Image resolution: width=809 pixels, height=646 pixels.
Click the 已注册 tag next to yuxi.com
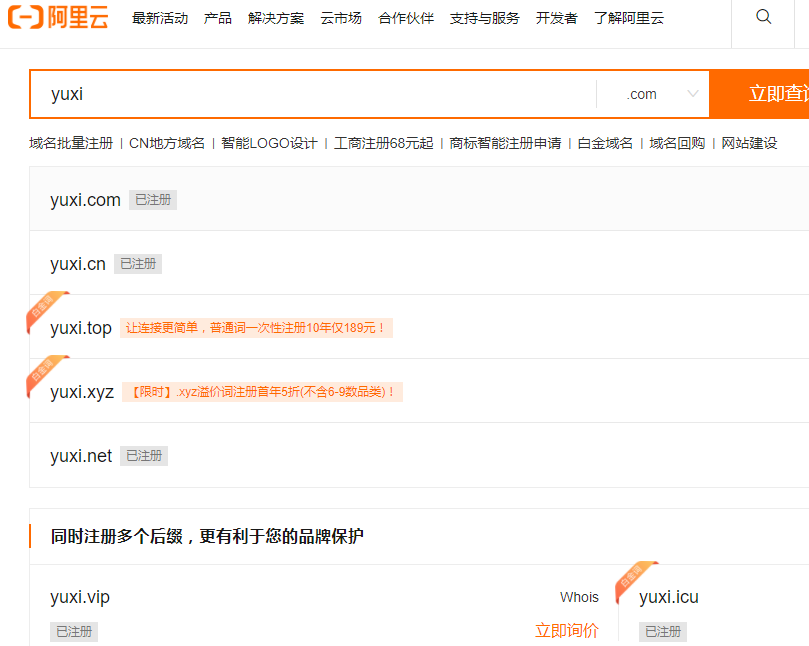(152, 199)
